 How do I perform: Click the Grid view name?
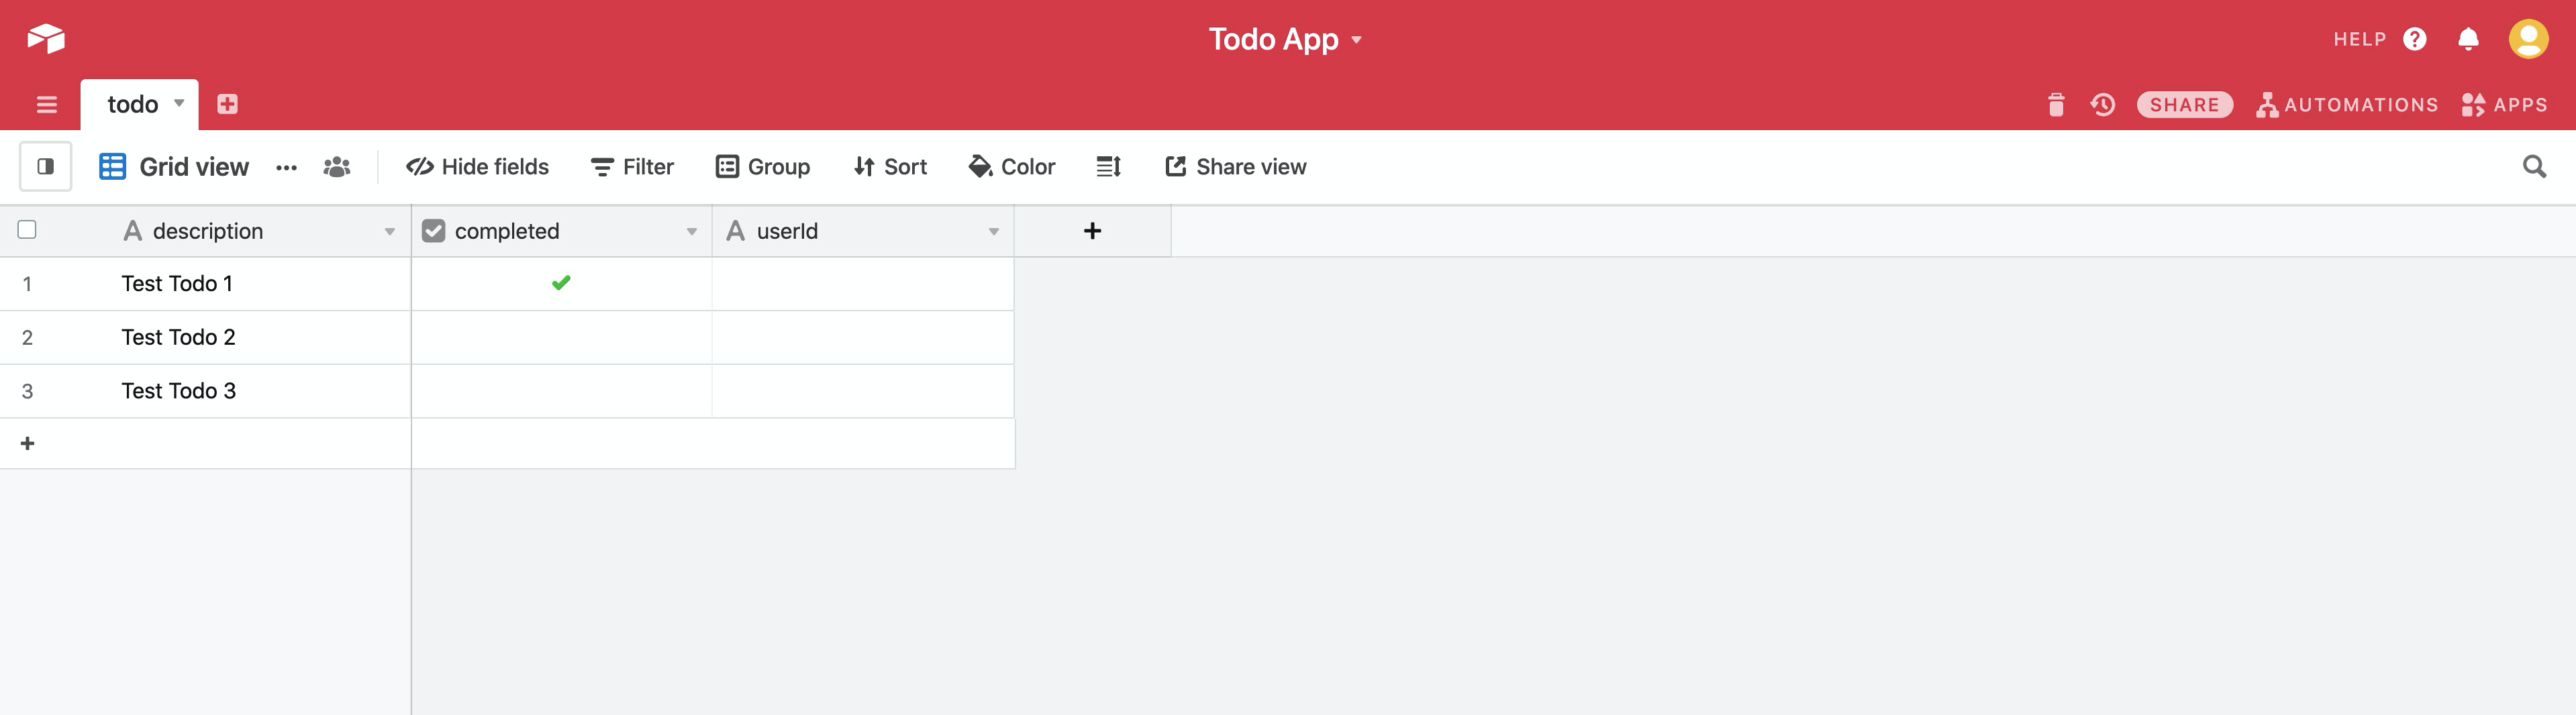(x=194, y=167)
